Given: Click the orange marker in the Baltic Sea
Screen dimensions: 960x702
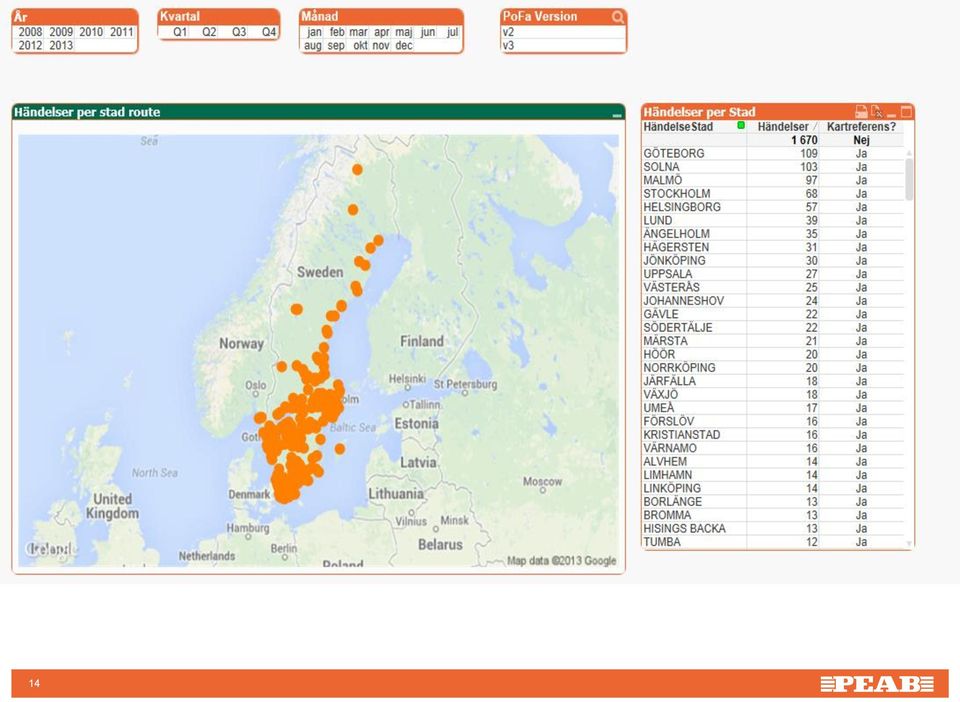Looking at the screenshot, I should coord(340,449).
